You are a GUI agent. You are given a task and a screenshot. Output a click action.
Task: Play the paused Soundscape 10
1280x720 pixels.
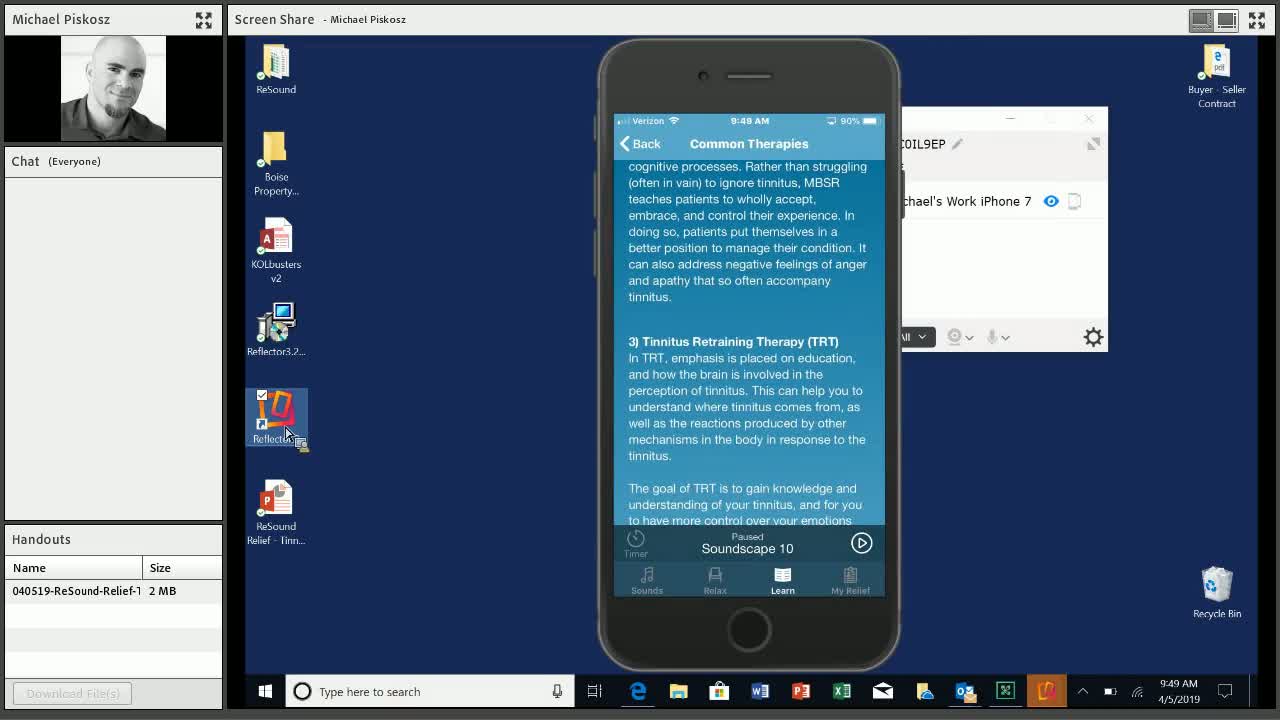[x=861, y=543]
